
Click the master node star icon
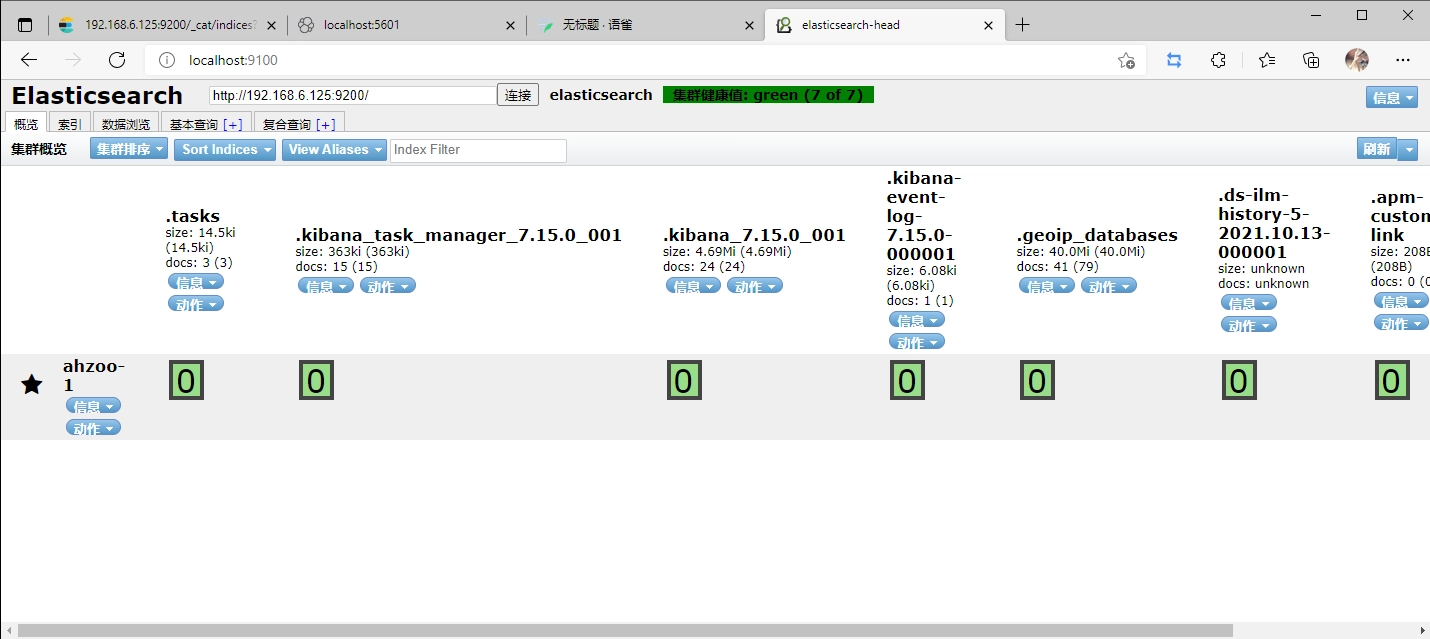(x=32, y=384)
